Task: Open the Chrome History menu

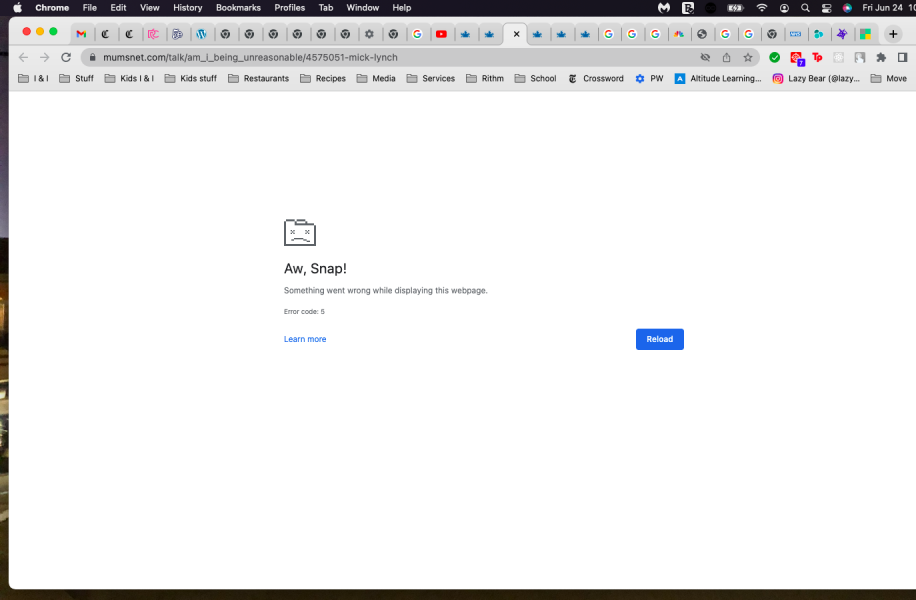Action: pyautogui.click(x=187, y=8)
